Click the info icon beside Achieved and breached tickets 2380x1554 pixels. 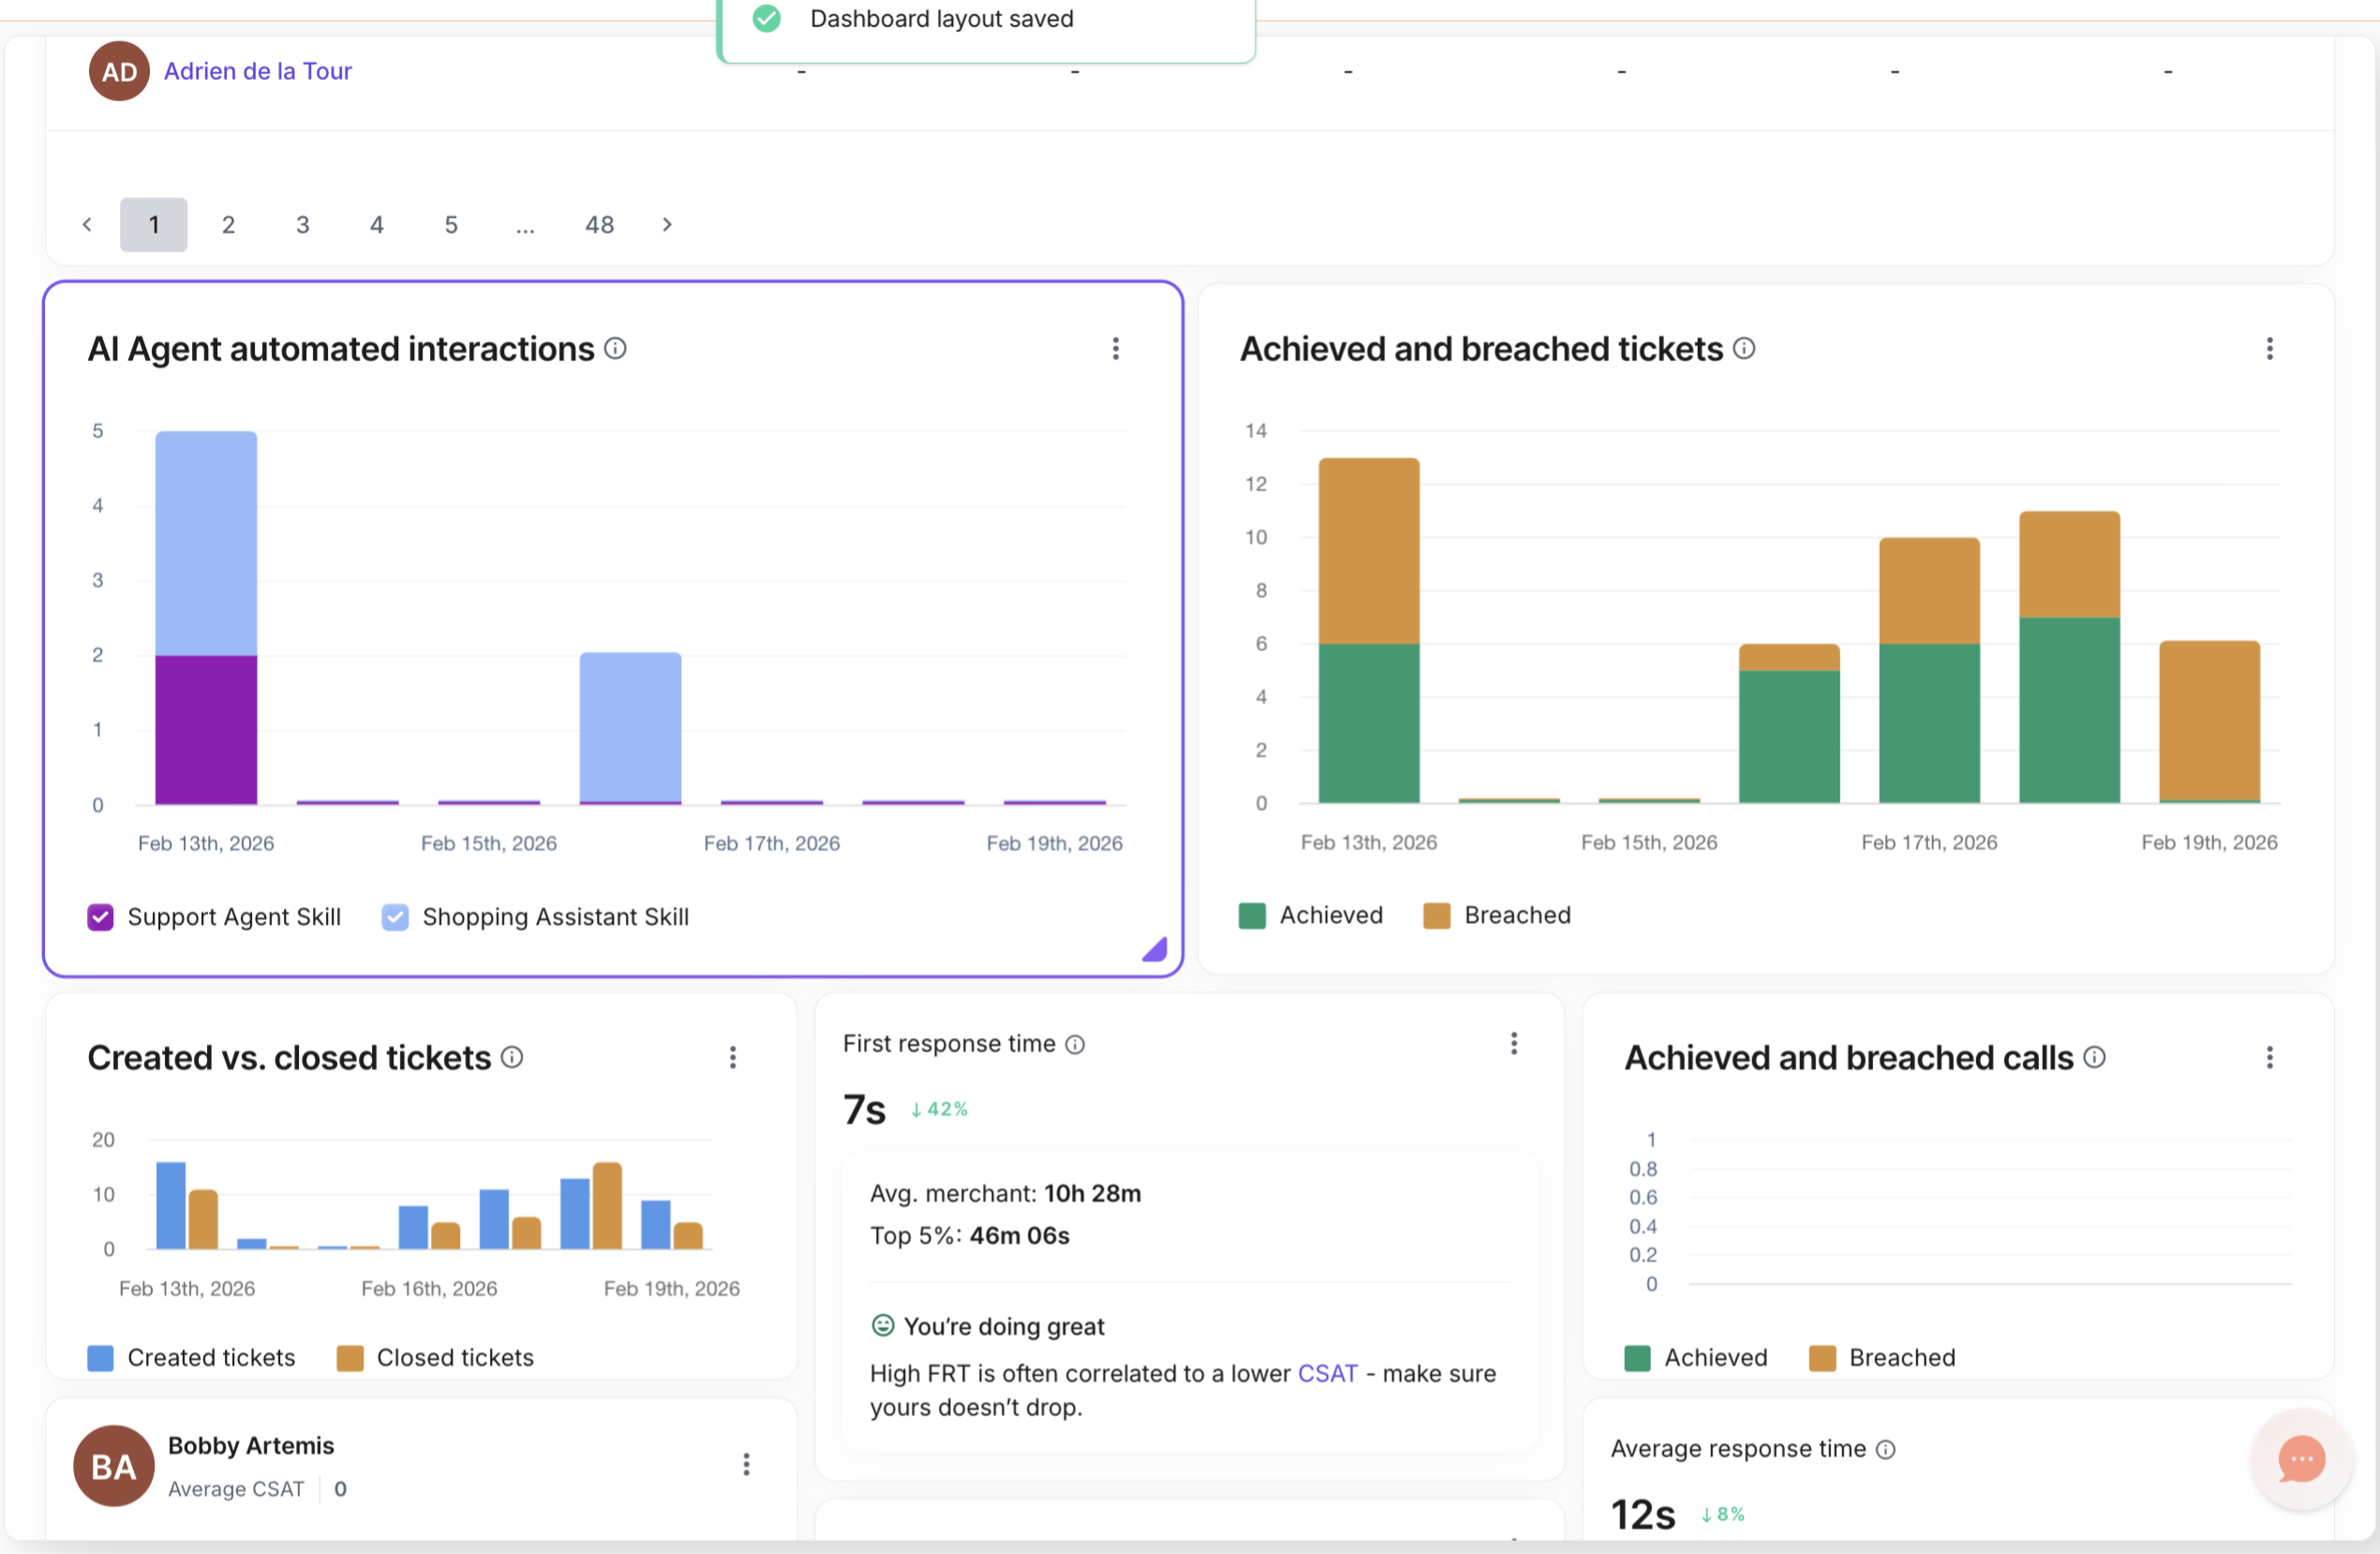(1744, 349)
